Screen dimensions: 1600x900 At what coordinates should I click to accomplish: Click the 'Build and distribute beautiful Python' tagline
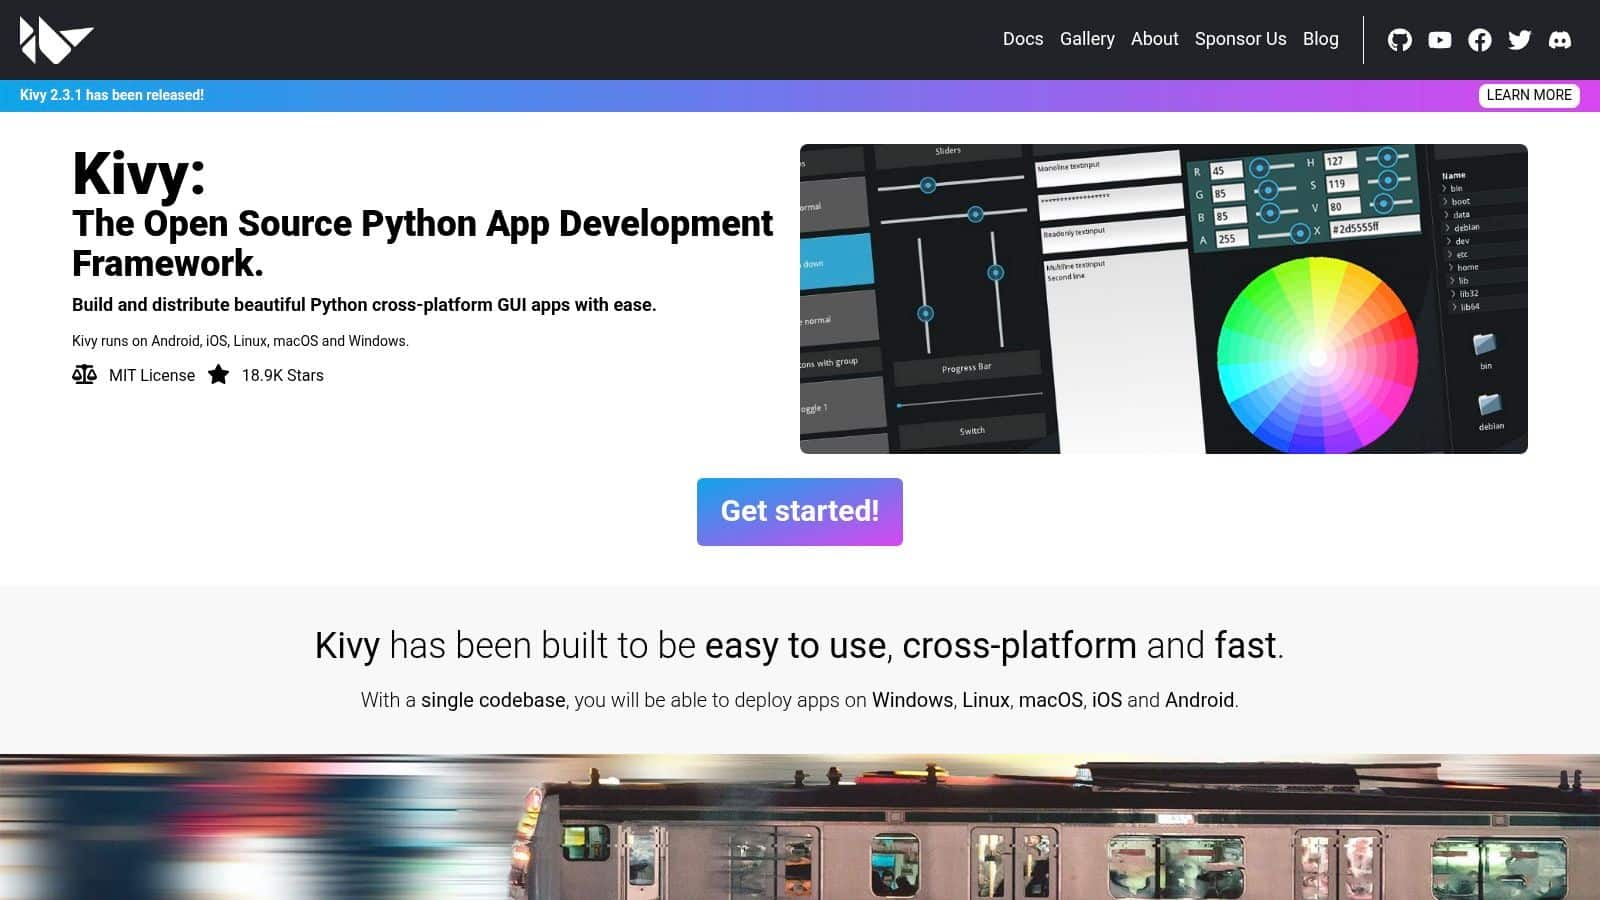364,305
